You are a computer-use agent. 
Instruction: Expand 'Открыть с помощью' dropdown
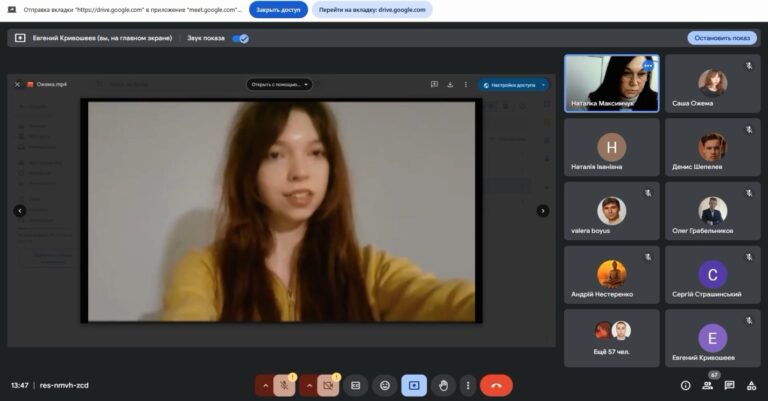279,84
